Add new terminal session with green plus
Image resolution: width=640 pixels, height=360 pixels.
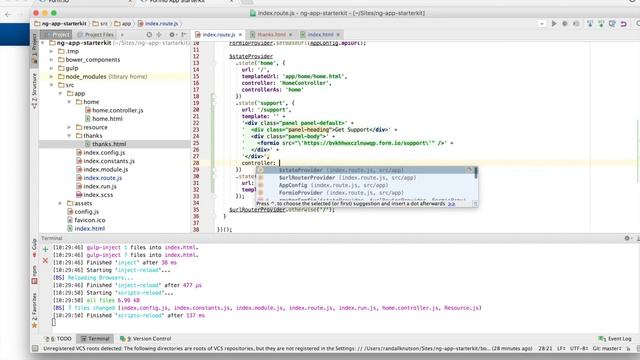45,249
